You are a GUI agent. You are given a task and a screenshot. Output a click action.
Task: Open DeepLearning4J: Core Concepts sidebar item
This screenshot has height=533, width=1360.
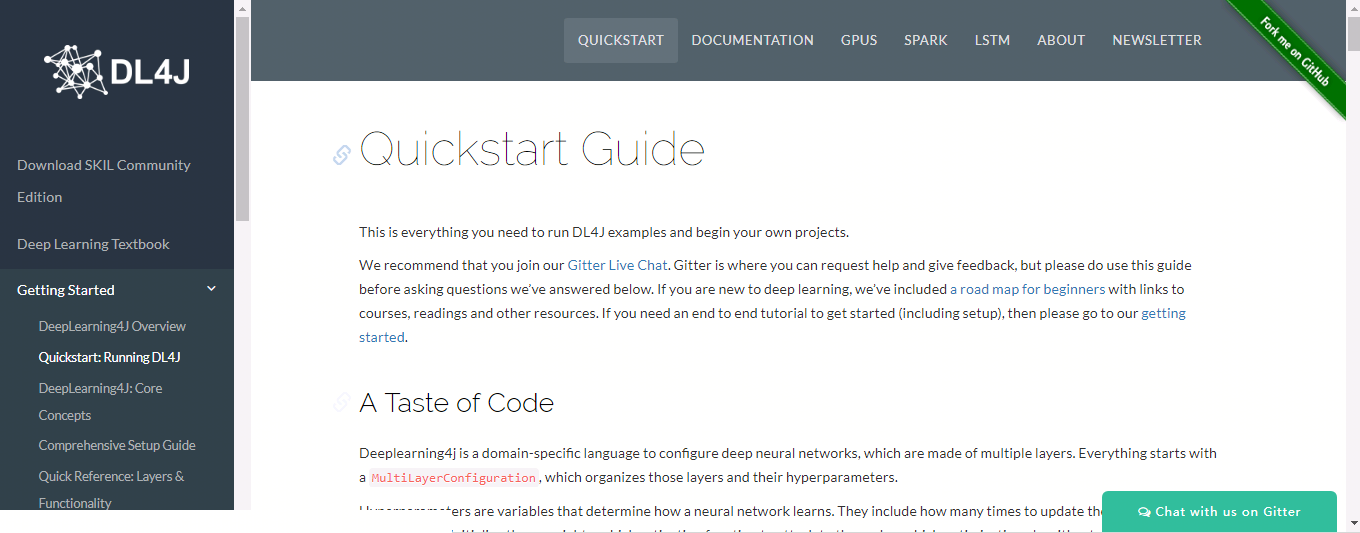coord(100,401)
